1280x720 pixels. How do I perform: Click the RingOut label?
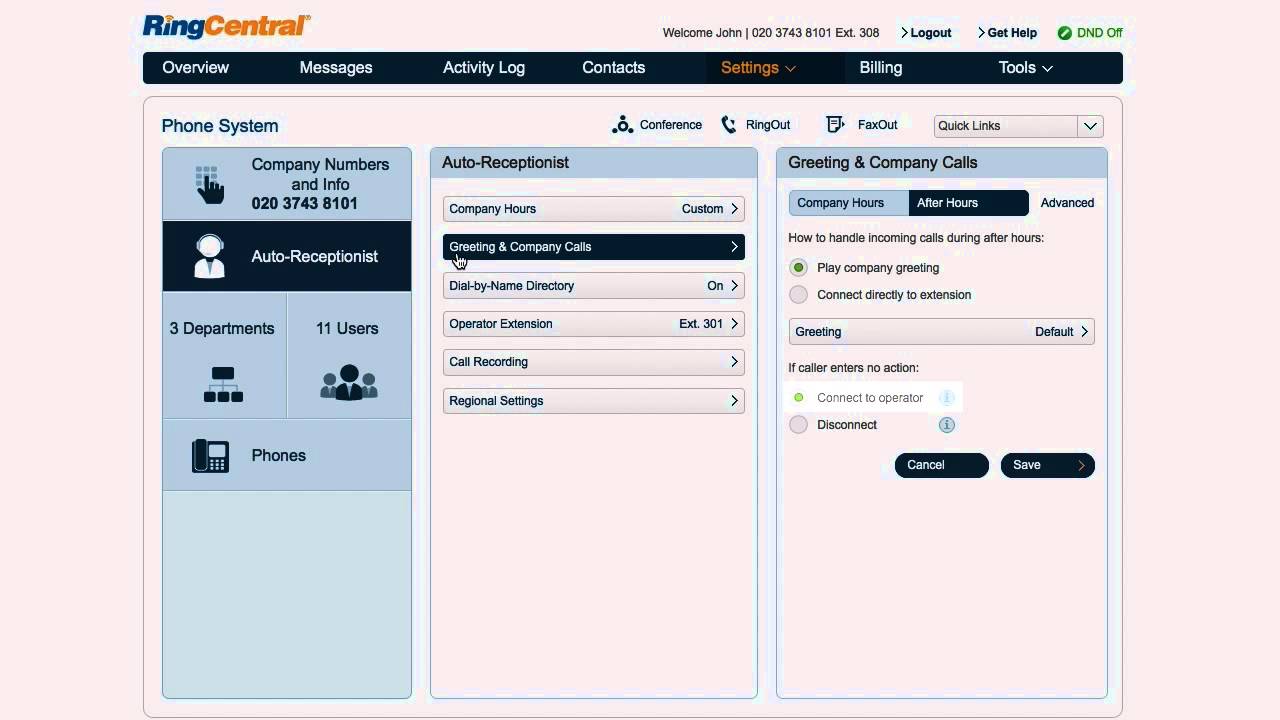coord(768,125)
